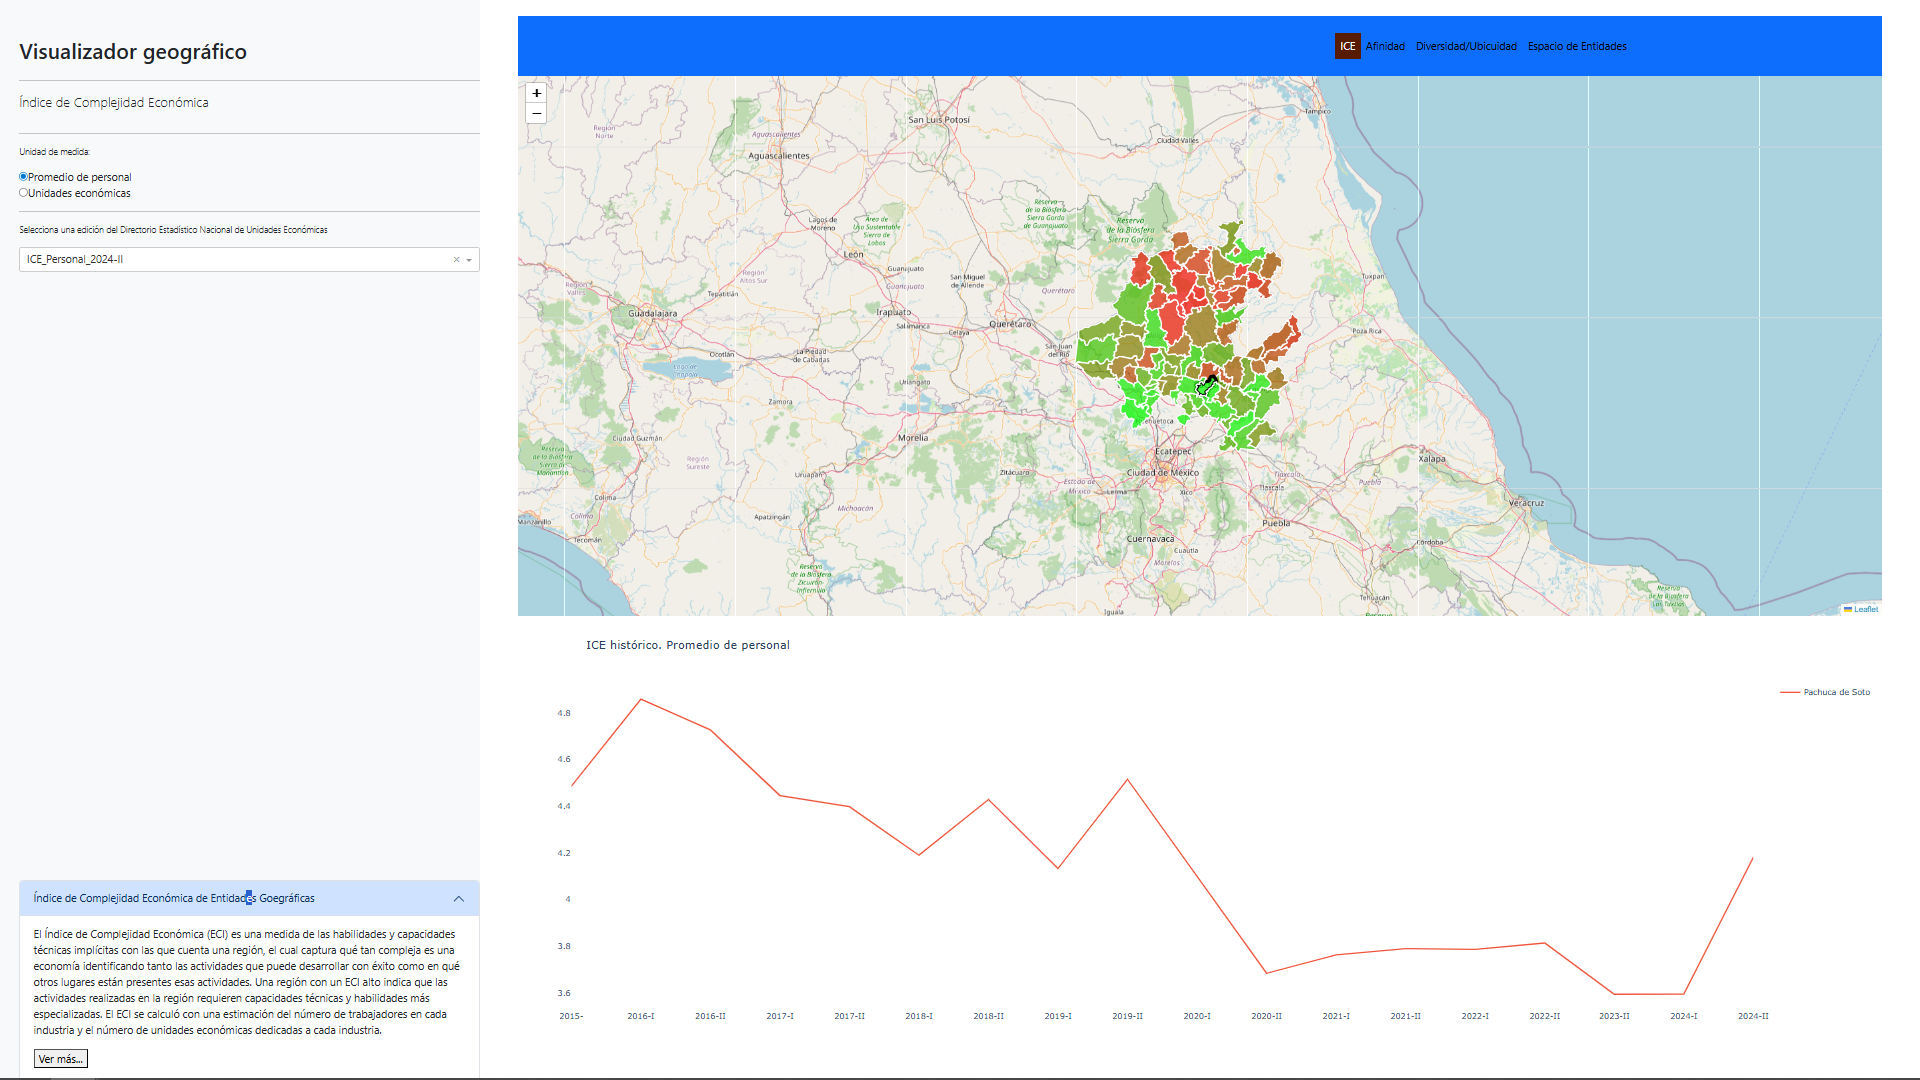The height and width of the screenshot is (1080, 1920).
Task: Go to Espacio de Entidades tab
Action: click(1577, 47)
